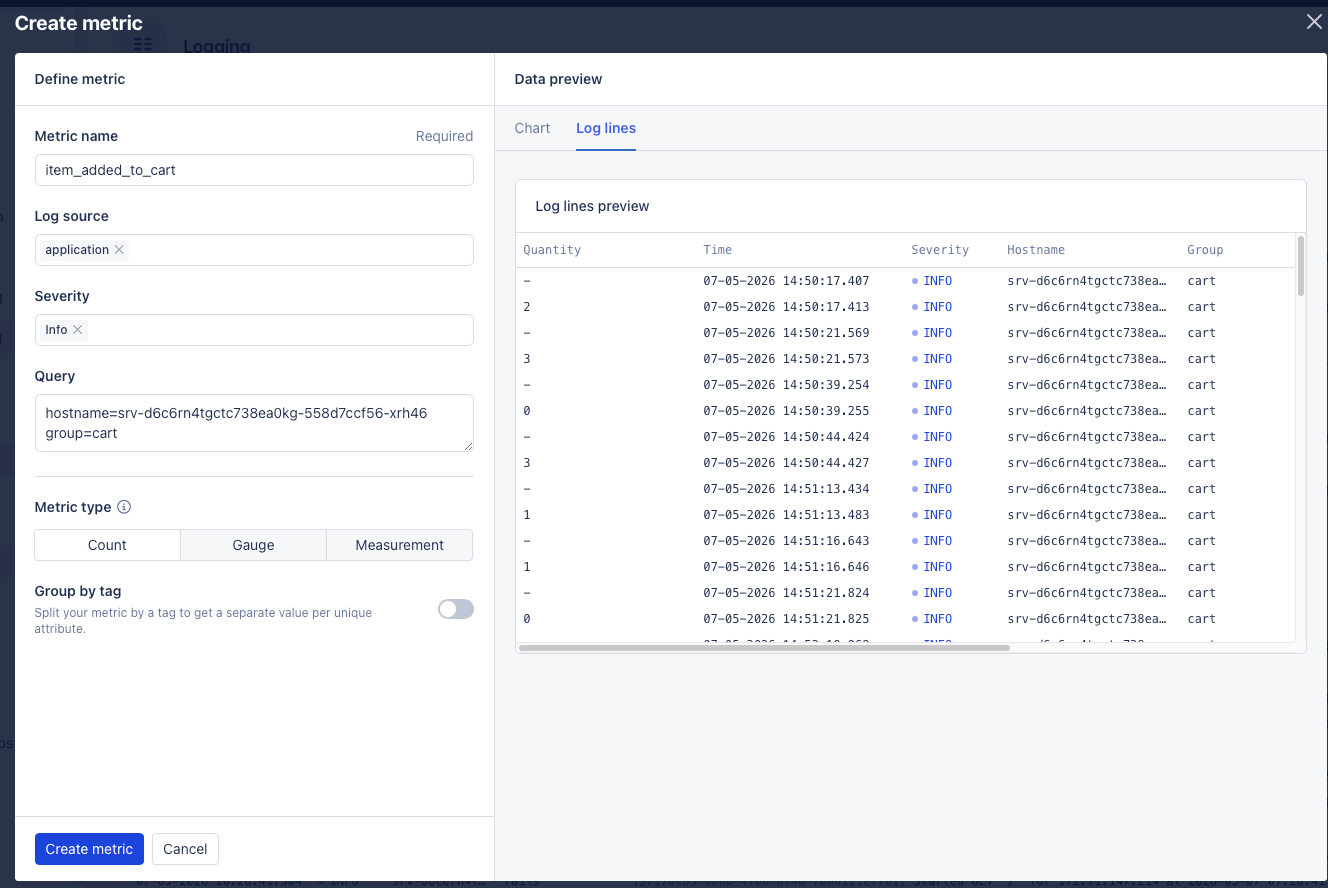
Task: Close the Create metric dialog
Action: [1314, 22]
